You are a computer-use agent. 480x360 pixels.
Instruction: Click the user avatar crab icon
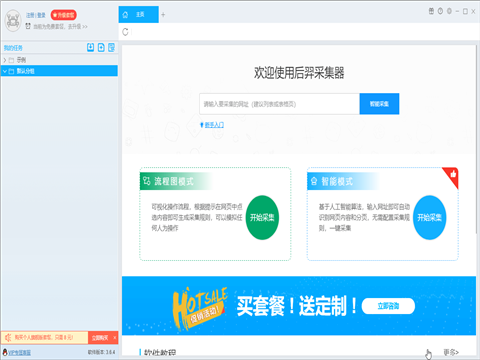tap(13, 21)
